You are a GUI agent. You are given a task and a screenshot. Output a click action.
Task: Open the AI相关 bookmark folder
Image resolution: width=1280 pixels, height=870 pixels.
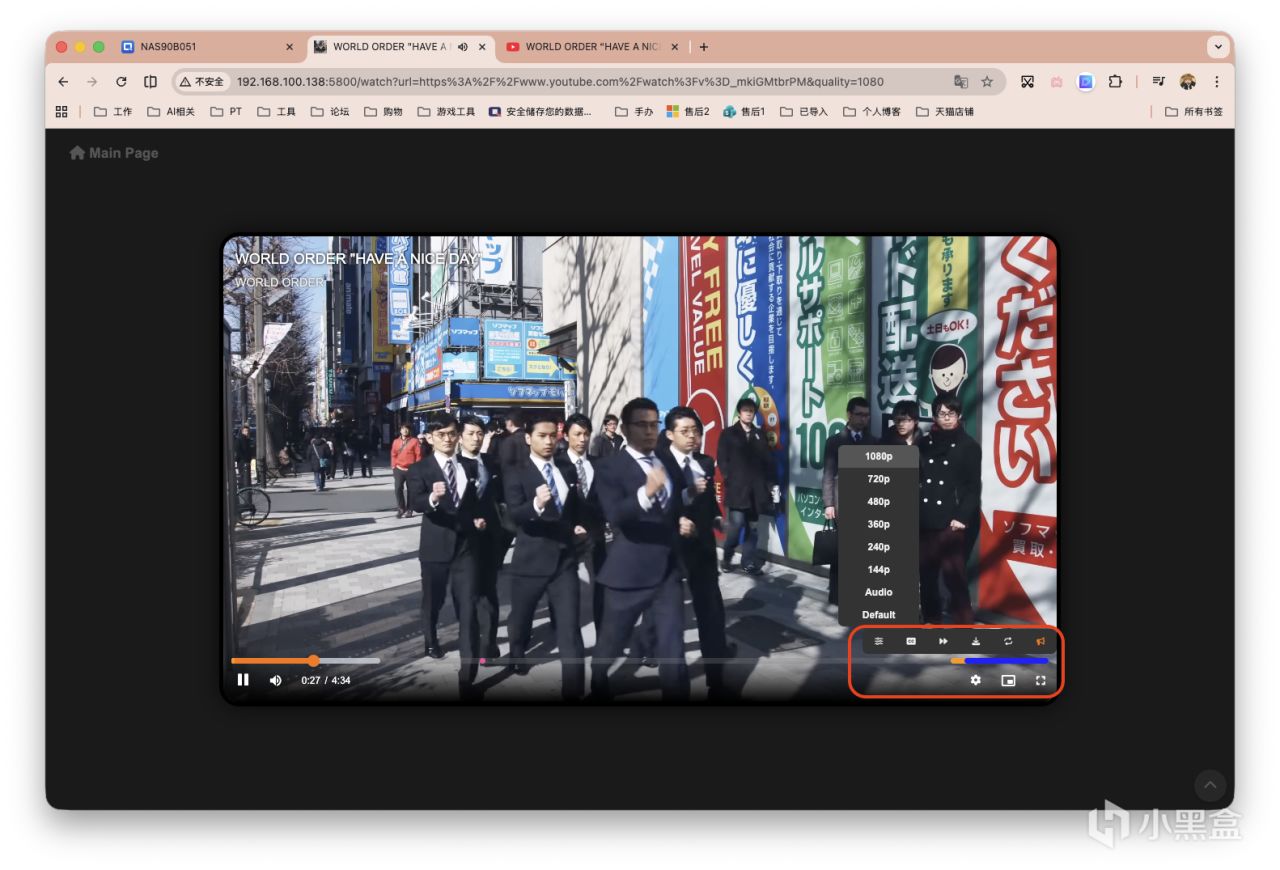tap(171, 112)
